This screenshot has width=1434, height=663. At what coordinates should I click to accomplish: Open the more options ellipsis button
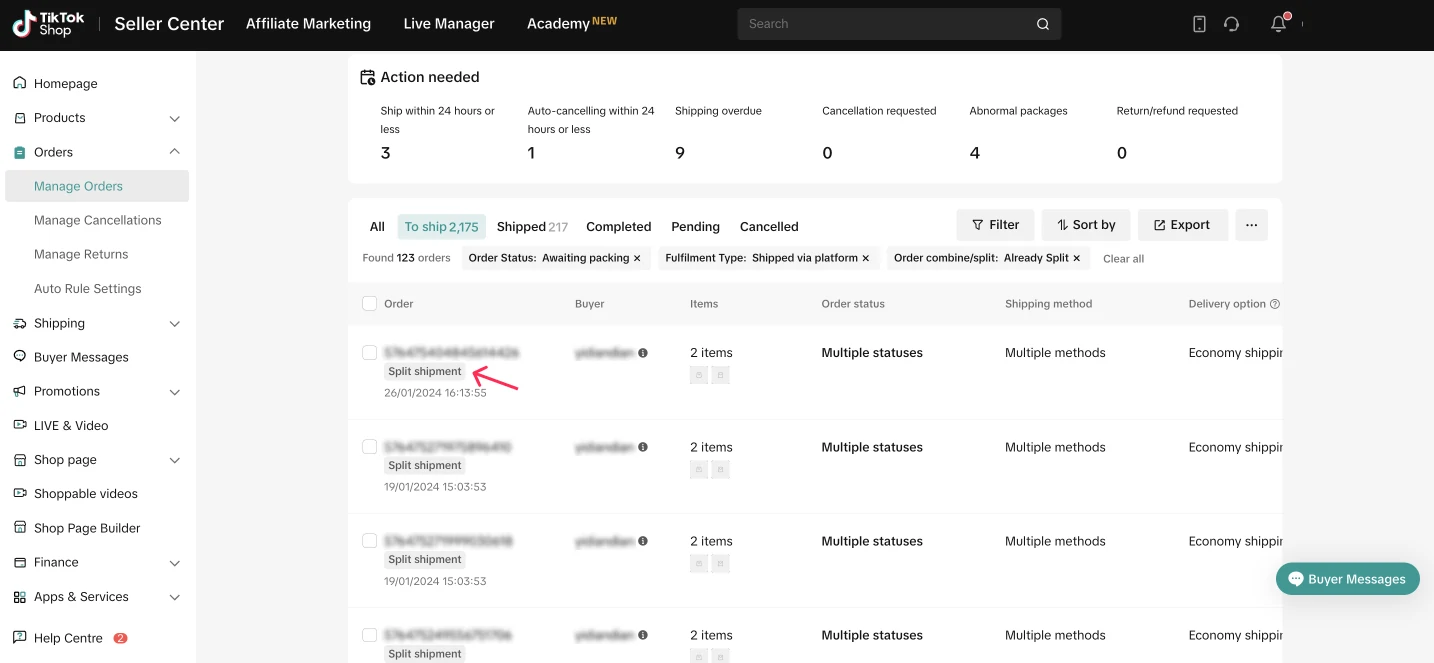(x=1251, y=225)
